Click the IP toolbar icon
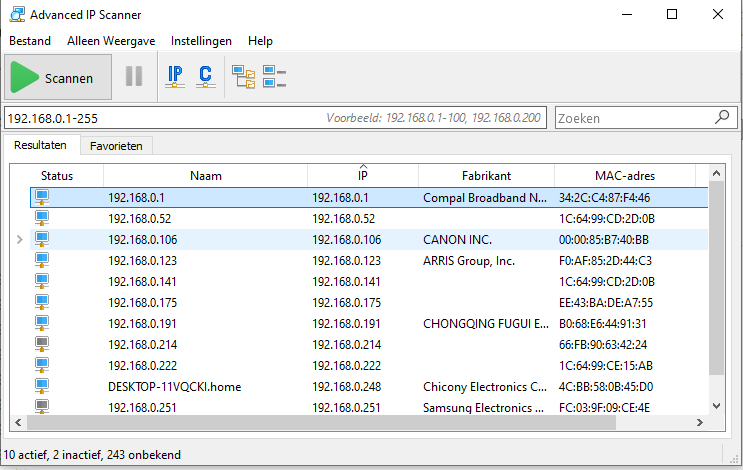 pos(175,76)
